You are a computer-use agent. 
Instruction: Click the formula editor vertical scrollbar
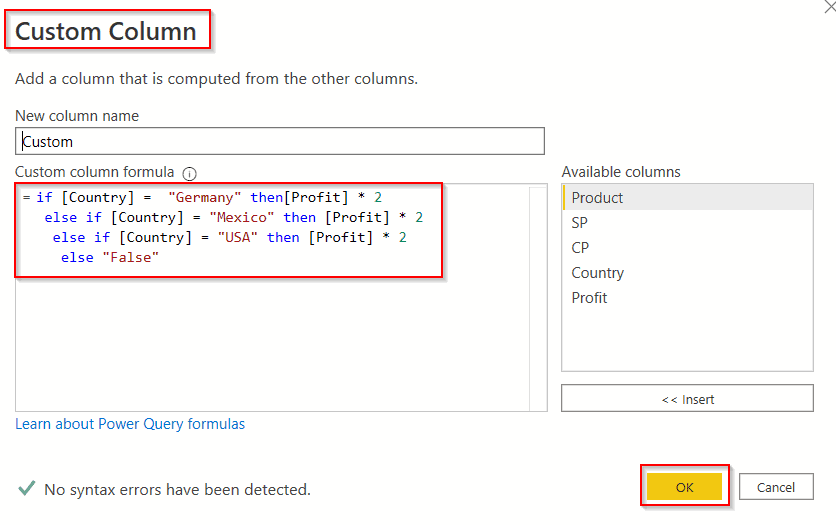pos(537,297)
